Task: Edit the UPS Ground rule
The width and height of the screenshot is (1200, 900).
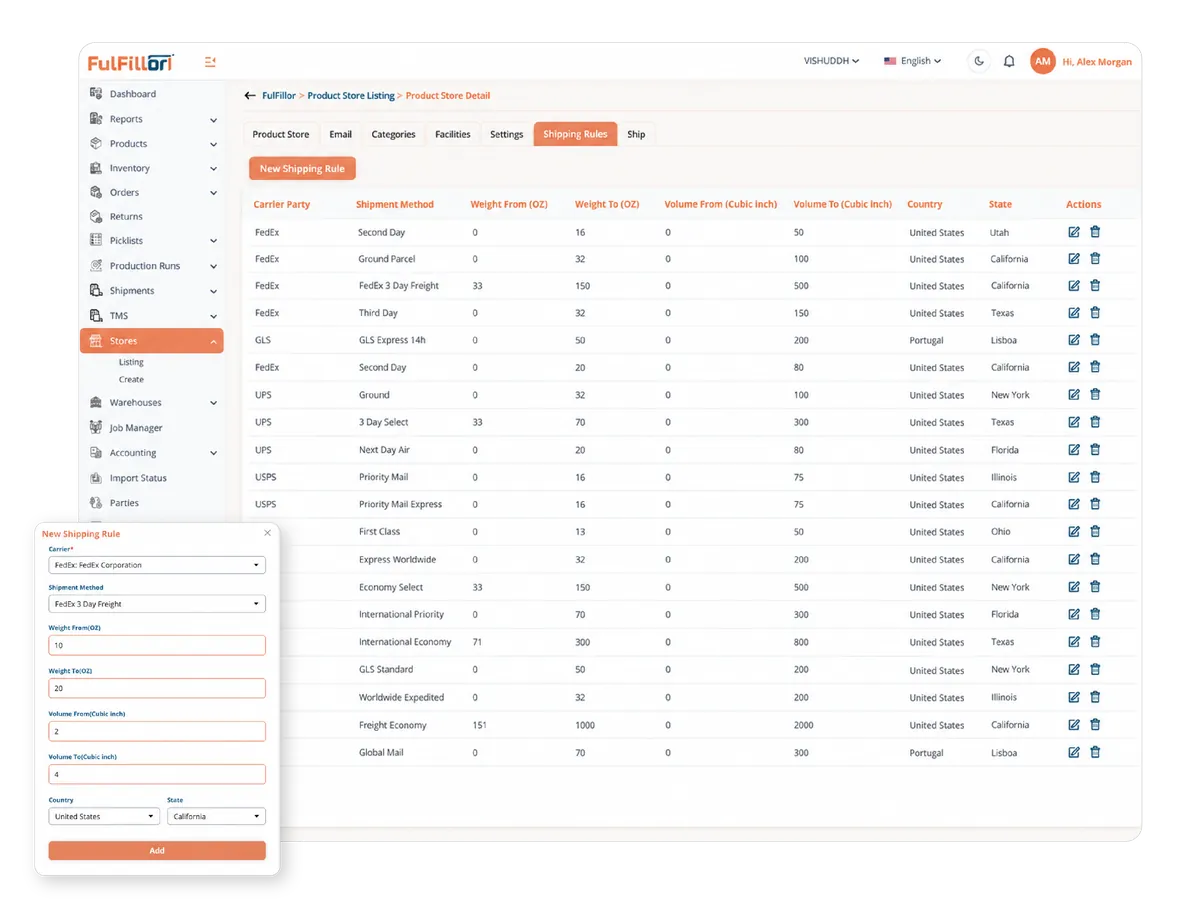Action: (x=1074, y=395)
